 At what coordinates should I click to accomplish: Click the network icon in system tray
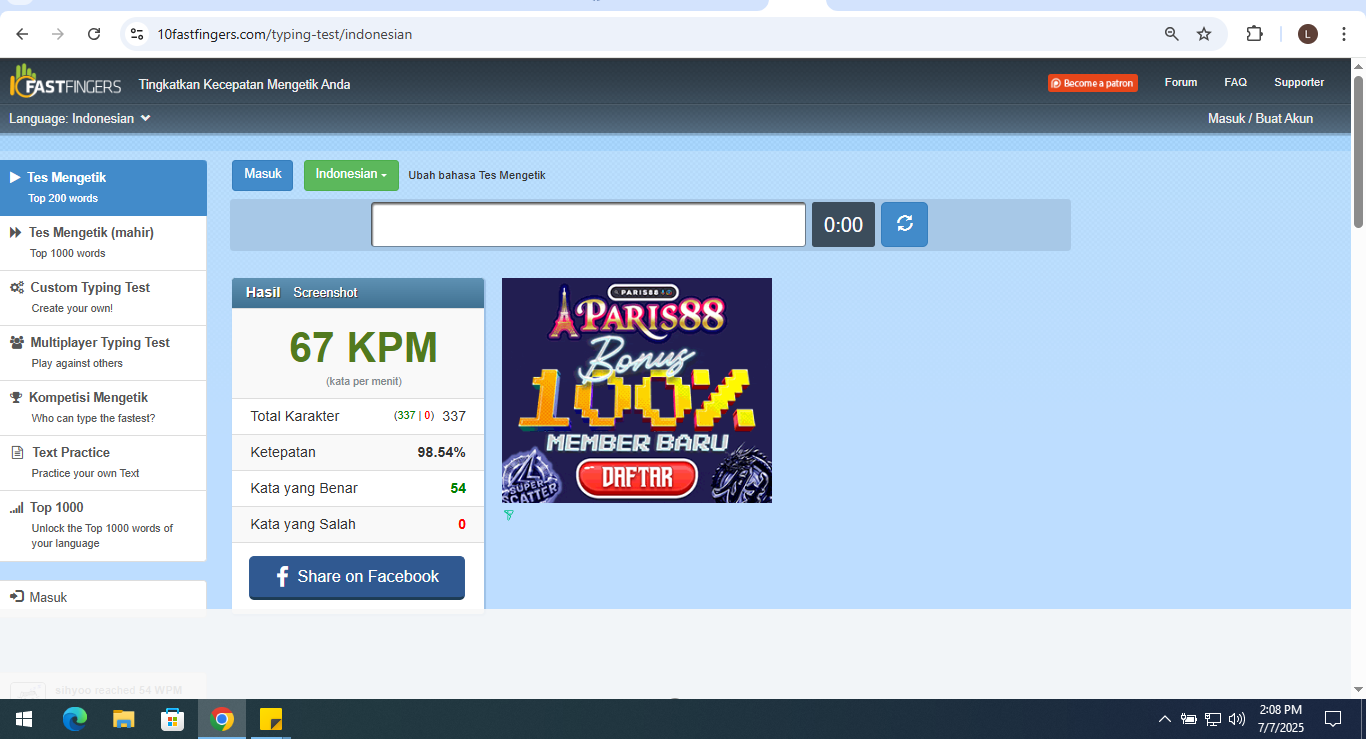click(x=1212, y=719)
